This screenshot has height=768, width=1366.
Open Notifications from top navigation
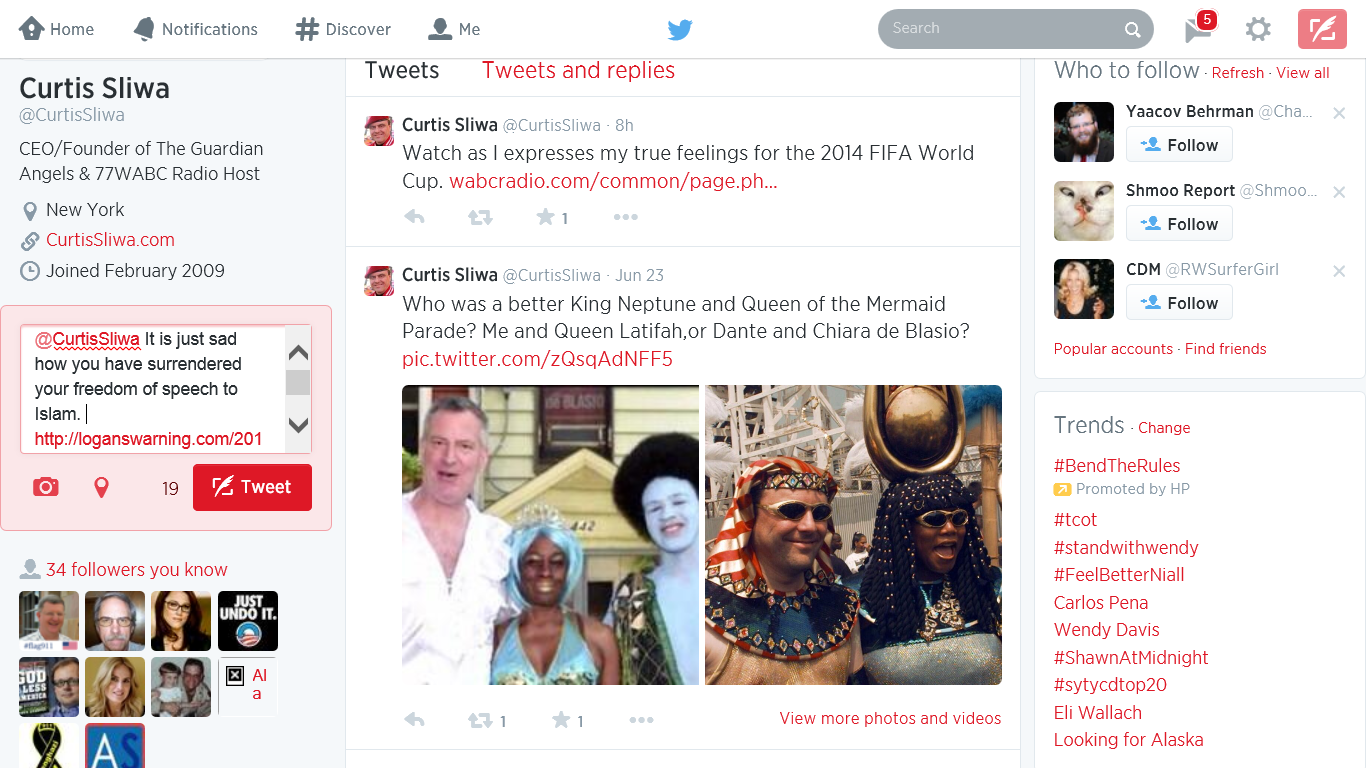tap(196, 29)
